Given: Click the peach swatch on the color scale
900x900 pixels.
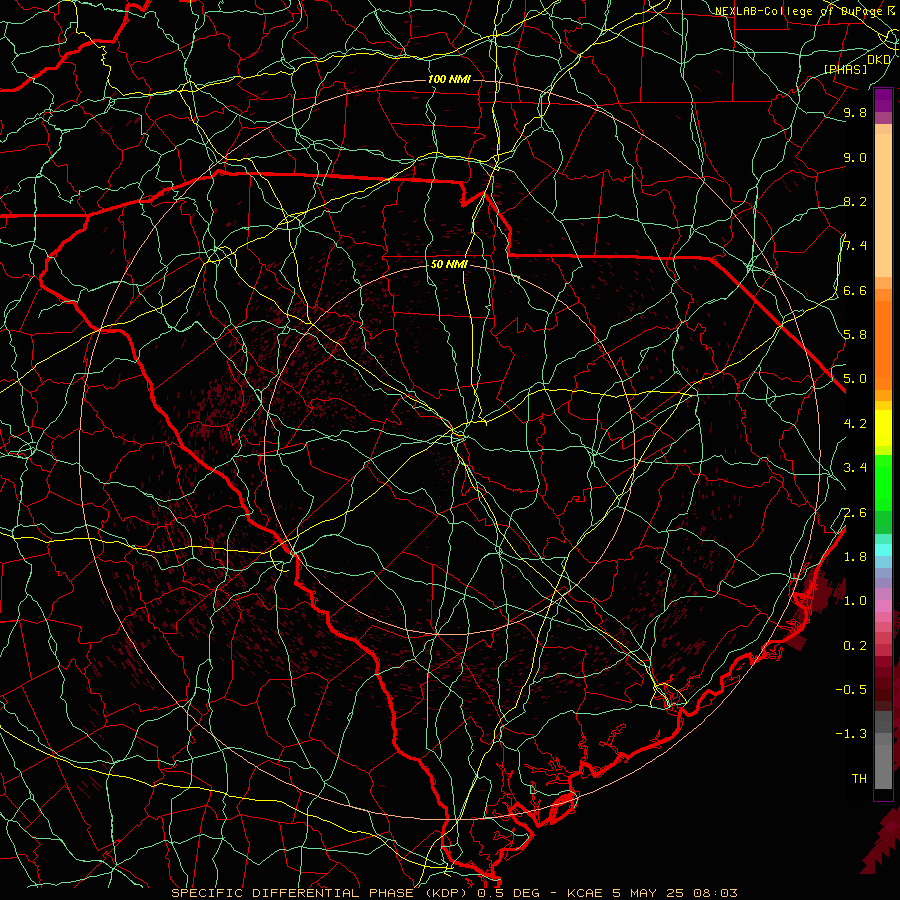Looking at the screenshot, I should [x=883, y=207].
